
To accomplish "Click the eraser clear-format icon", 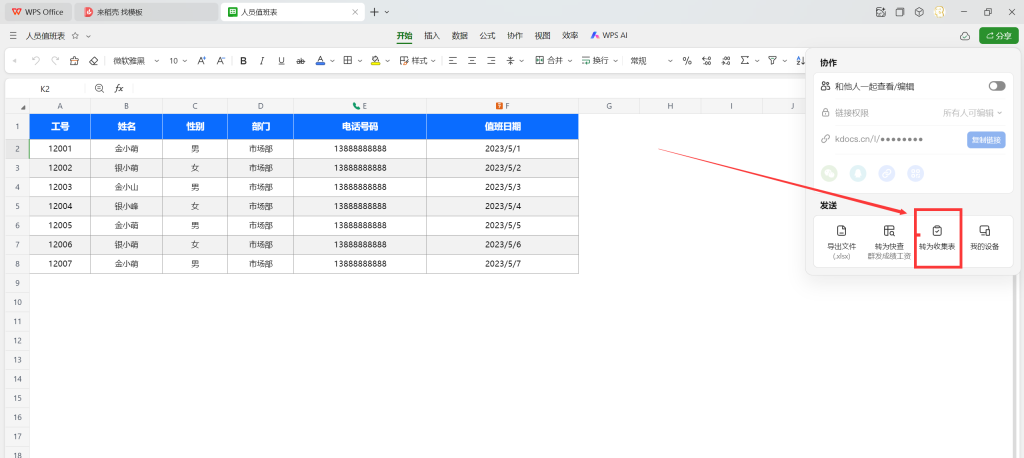I will tap(94, 61).
